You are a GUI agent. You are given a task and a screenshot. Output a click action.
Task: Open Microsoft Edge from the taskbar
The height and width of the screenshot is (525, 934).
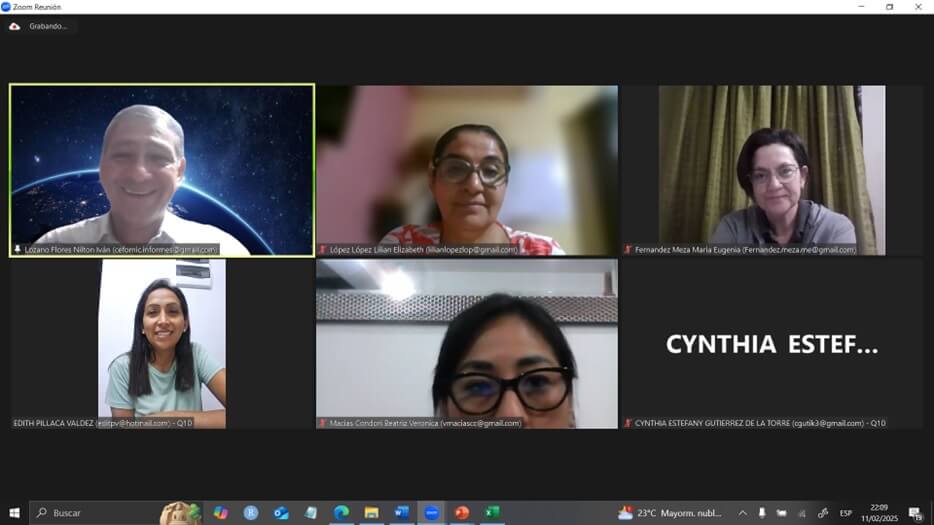341,513
